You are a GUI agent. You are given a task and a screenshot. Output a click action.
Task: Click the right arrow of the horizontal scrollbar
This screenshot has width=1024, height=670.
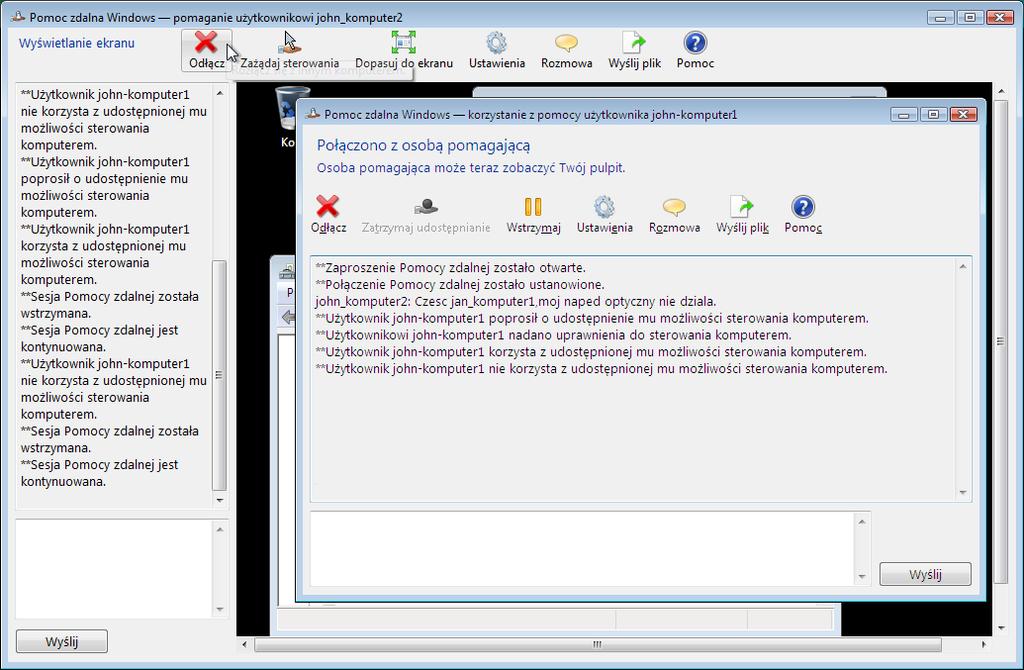click(984, 645)
